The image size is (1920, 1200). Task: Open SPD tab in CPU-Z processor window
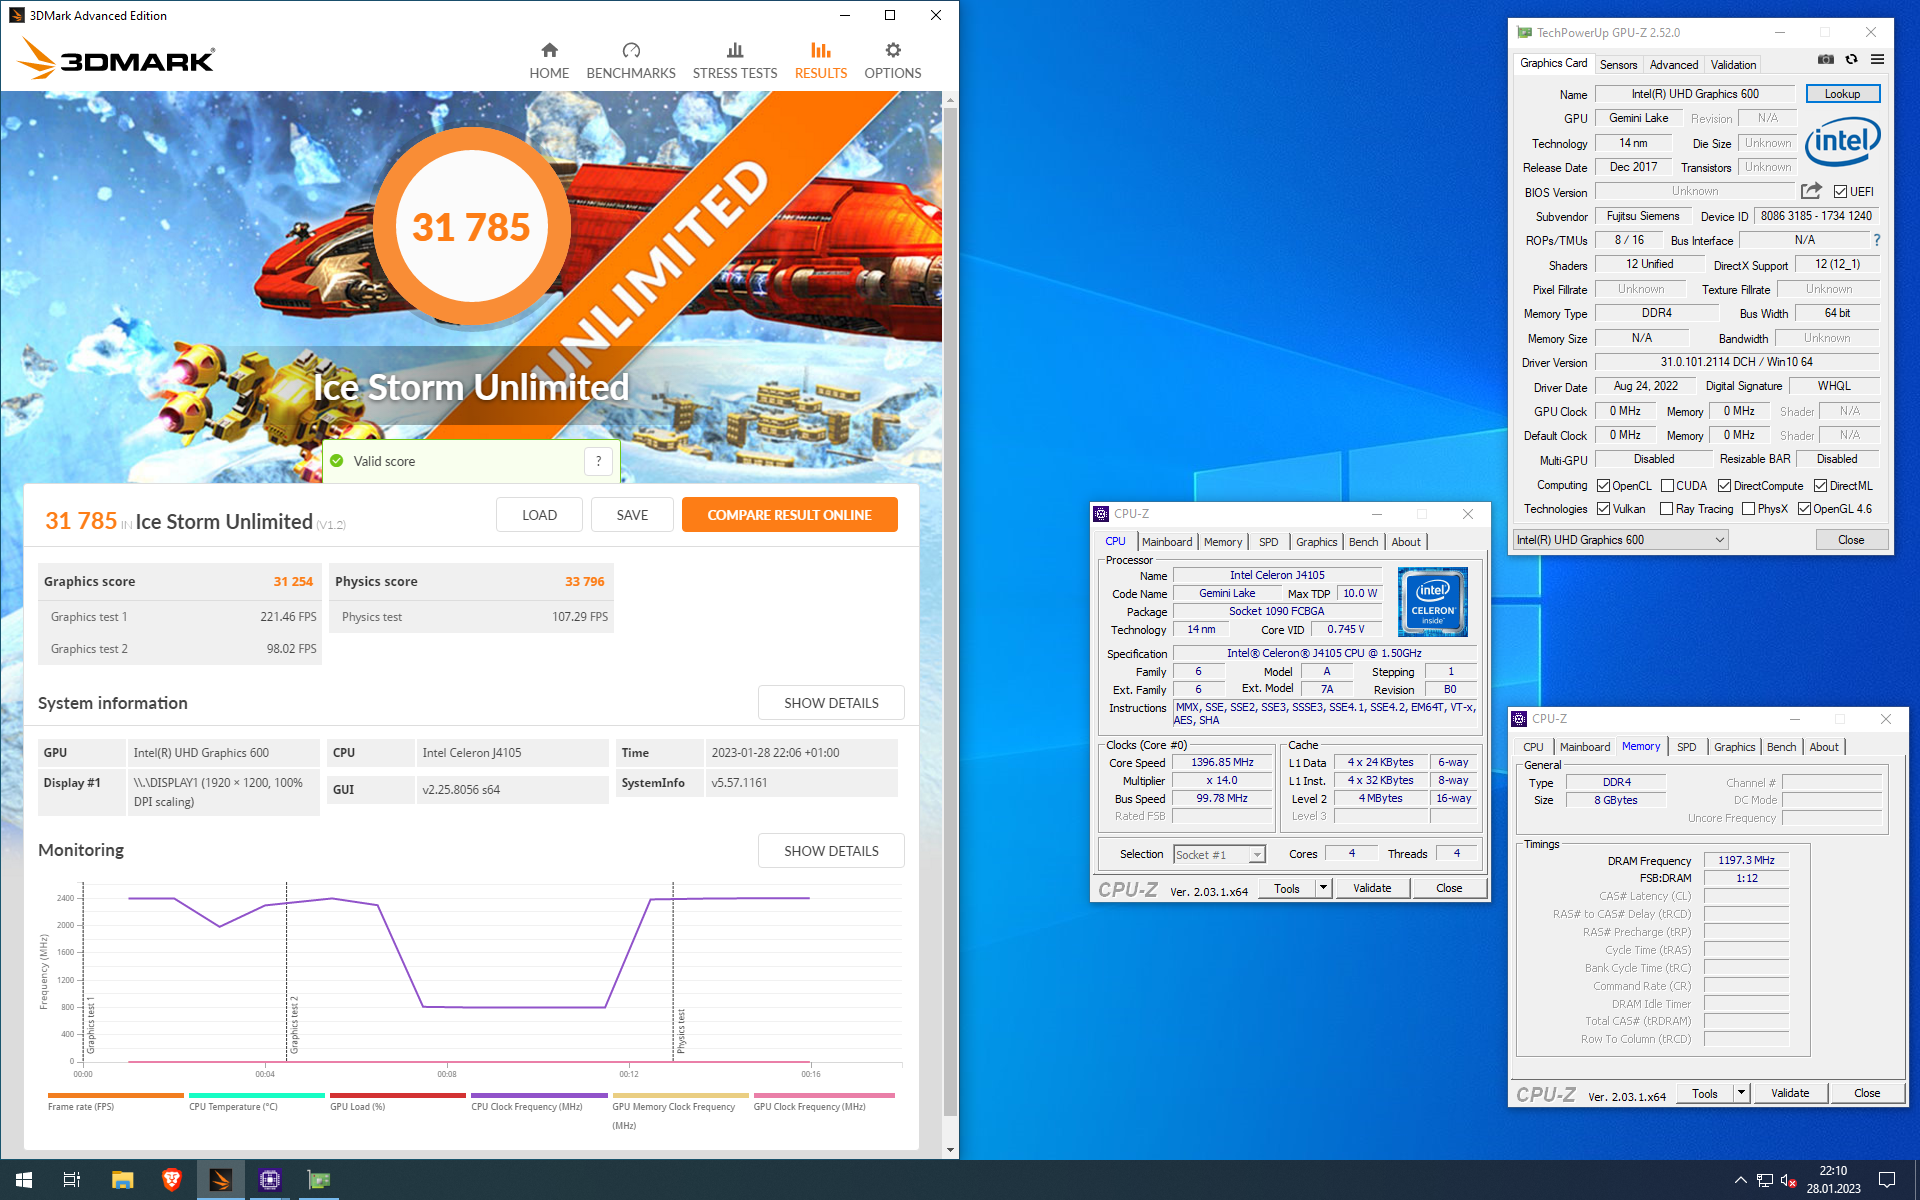click(x=1268, y=542)
